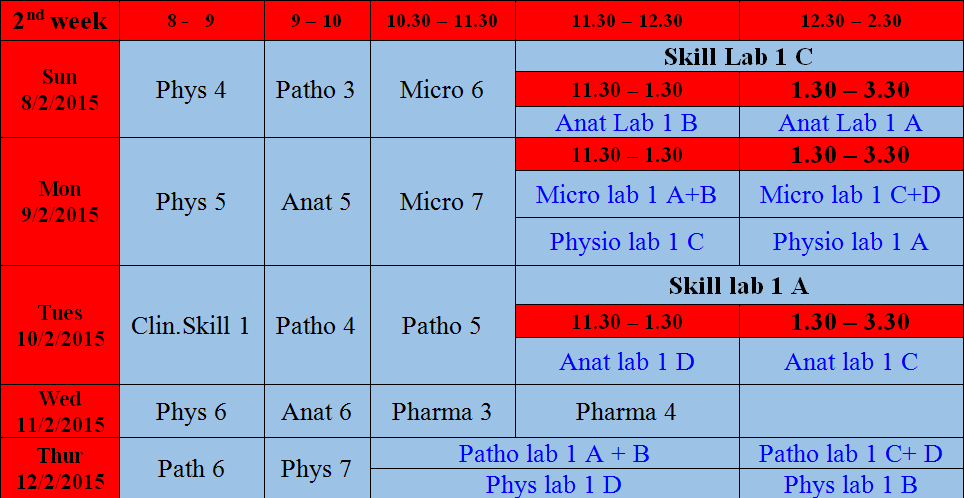Click the "Pharma 4" cell

pyautogui.click(x=627, y=411)
